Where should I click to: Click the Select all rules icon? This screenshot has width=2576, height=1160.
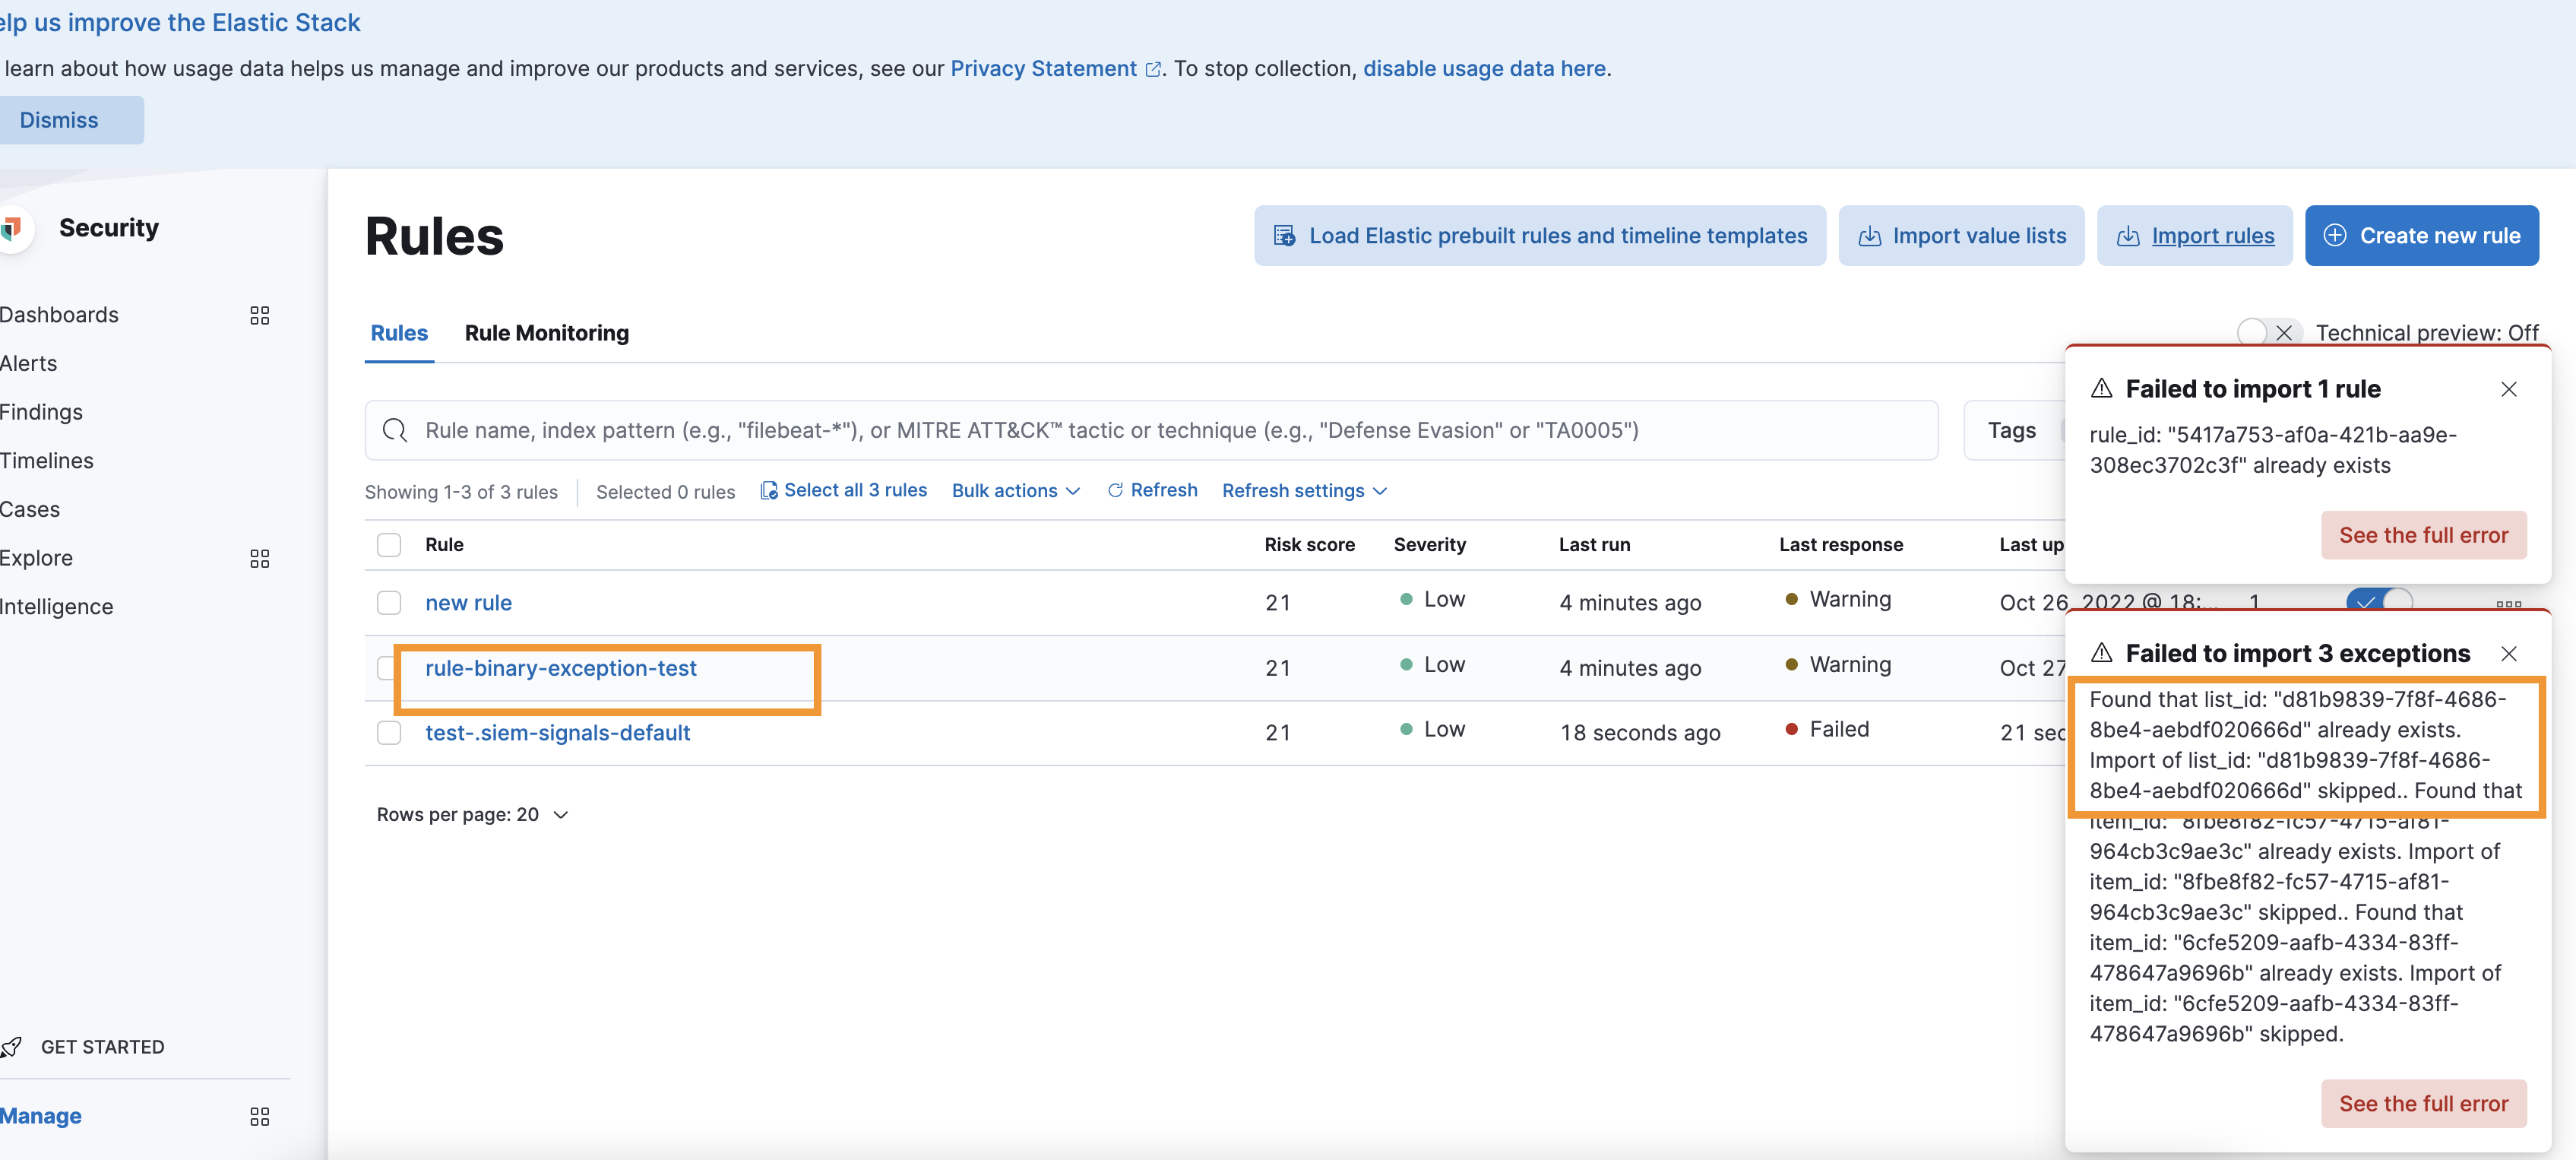click(769, 490)
